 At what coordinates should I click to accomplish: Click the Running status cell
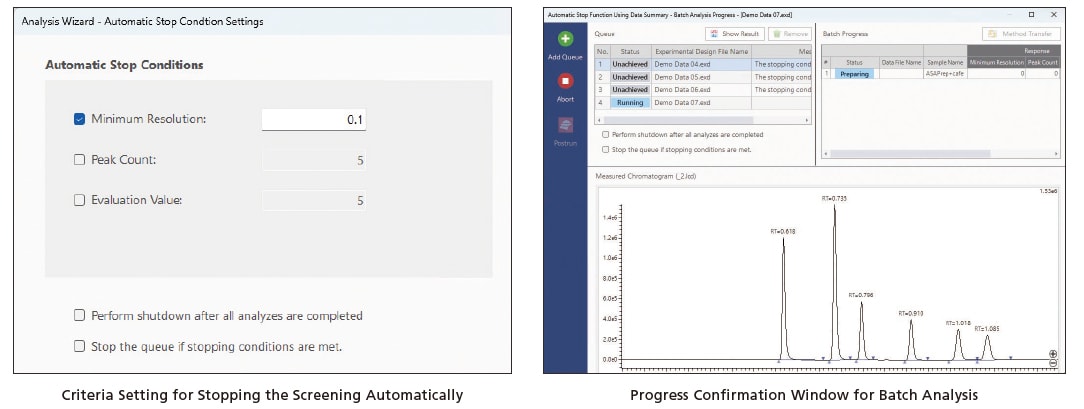(x=630, y=103)
